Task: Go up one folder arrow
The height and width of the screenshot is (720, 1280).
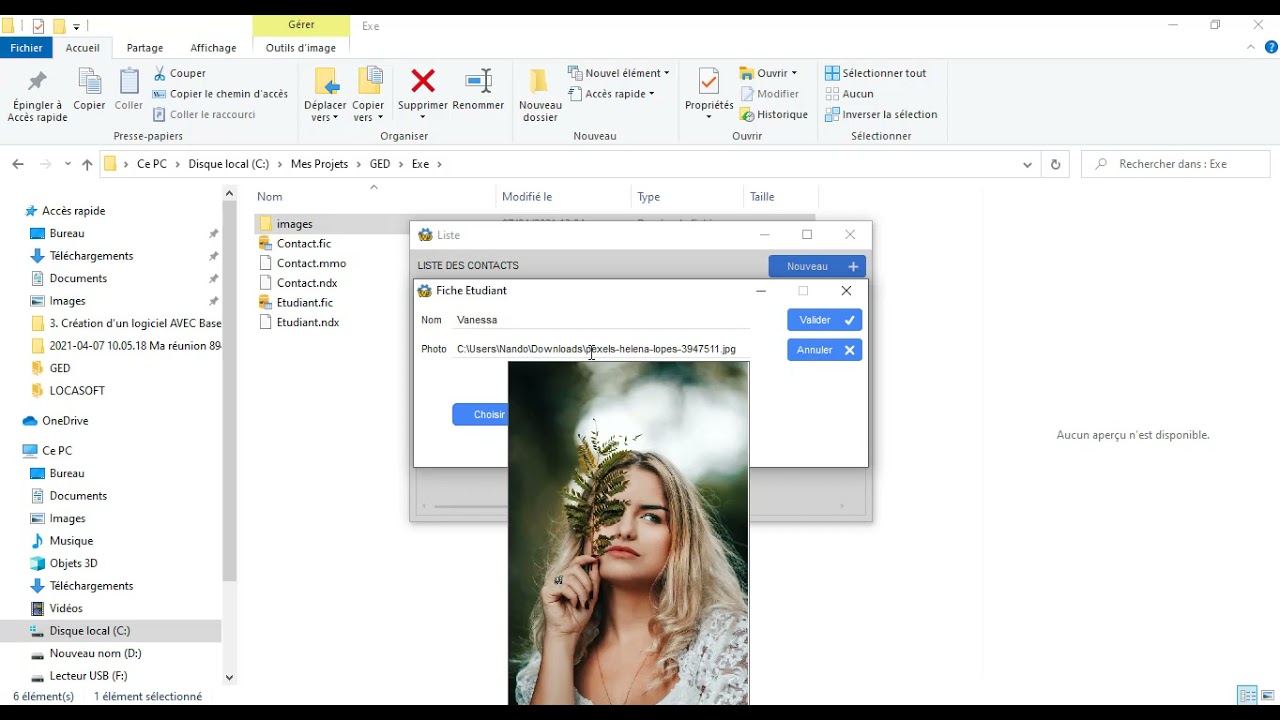Action: 87,164
